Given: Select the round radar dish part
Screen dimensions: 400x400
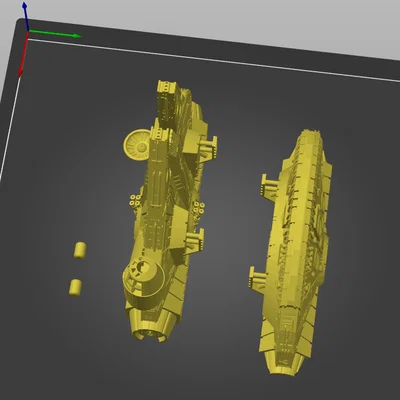Looking at the screenshot, I should coord(136,145).
